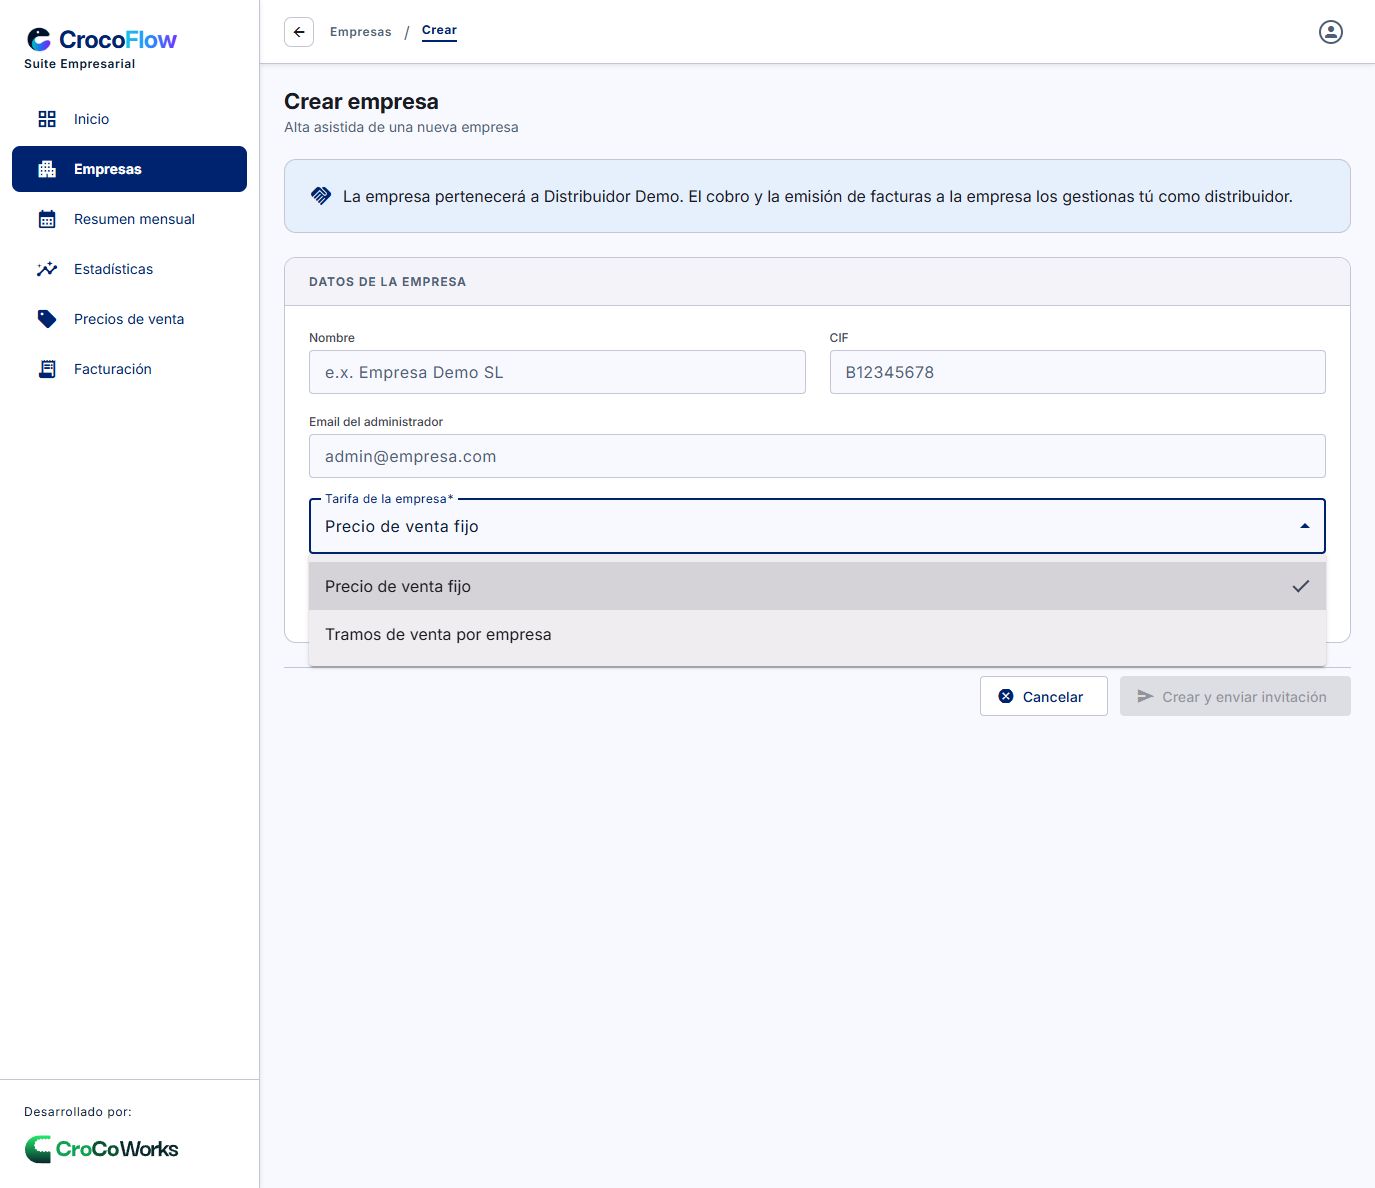The width and height of the screenshot is (1375, 1188).
Task: Click the Crear empresa heading
Action: click(x=361, y=102)
